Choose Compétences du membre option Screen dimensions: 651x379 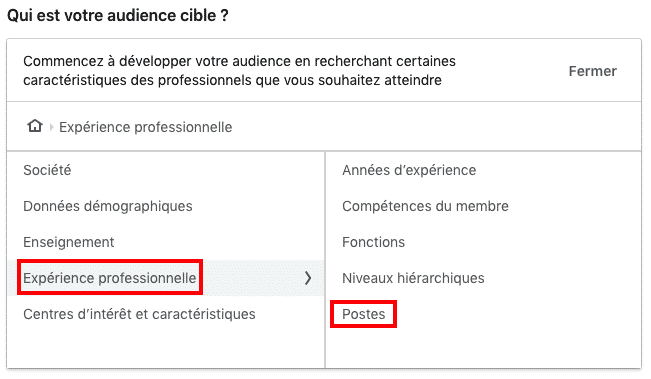[425, 206]
